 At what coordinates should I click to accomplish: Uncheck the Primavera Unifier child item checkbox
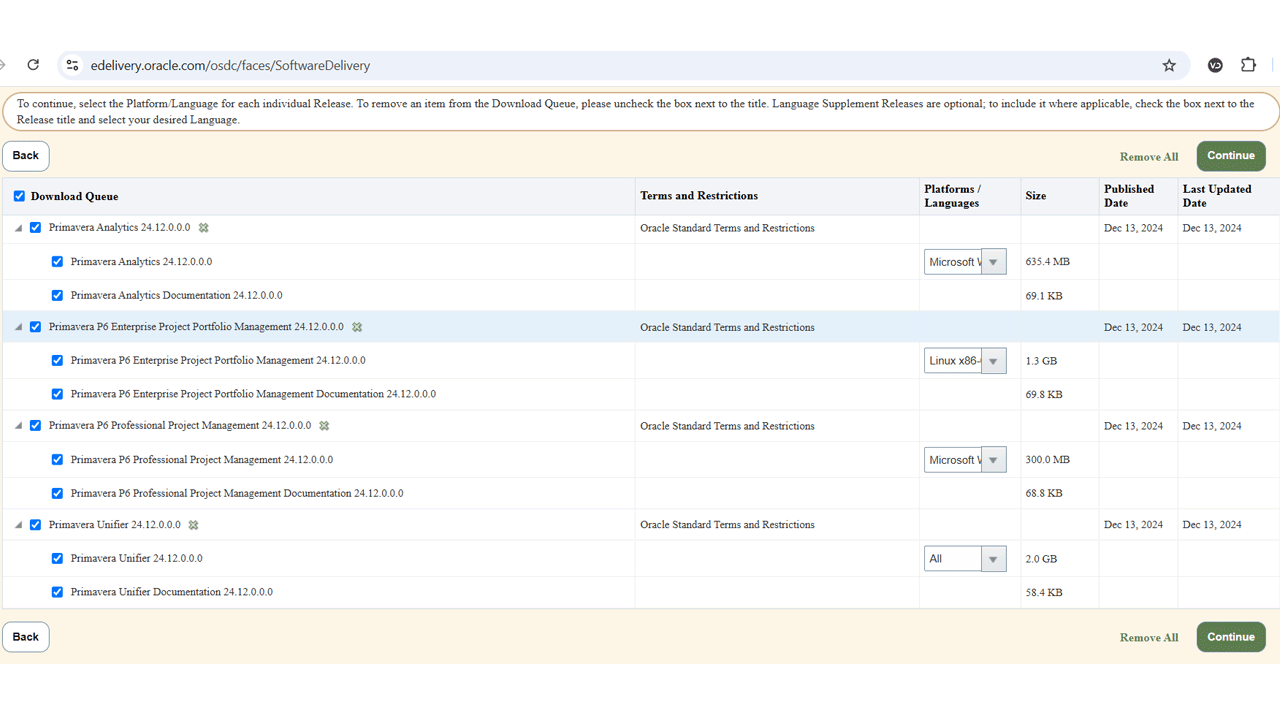(x=57, y=559)
